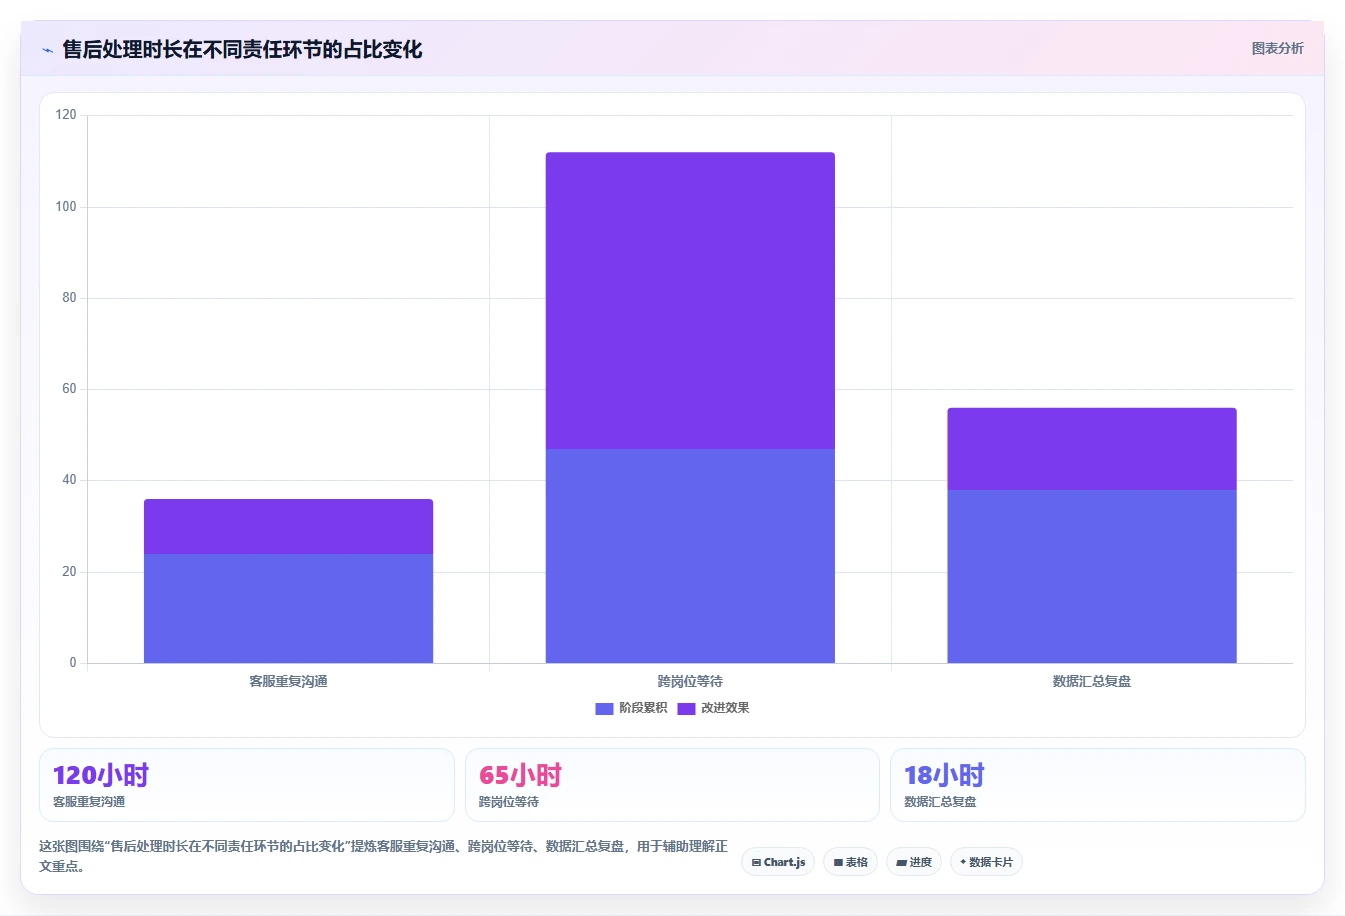Click the 跨岗位等待 x-axis label

click(x=690, y=681)
